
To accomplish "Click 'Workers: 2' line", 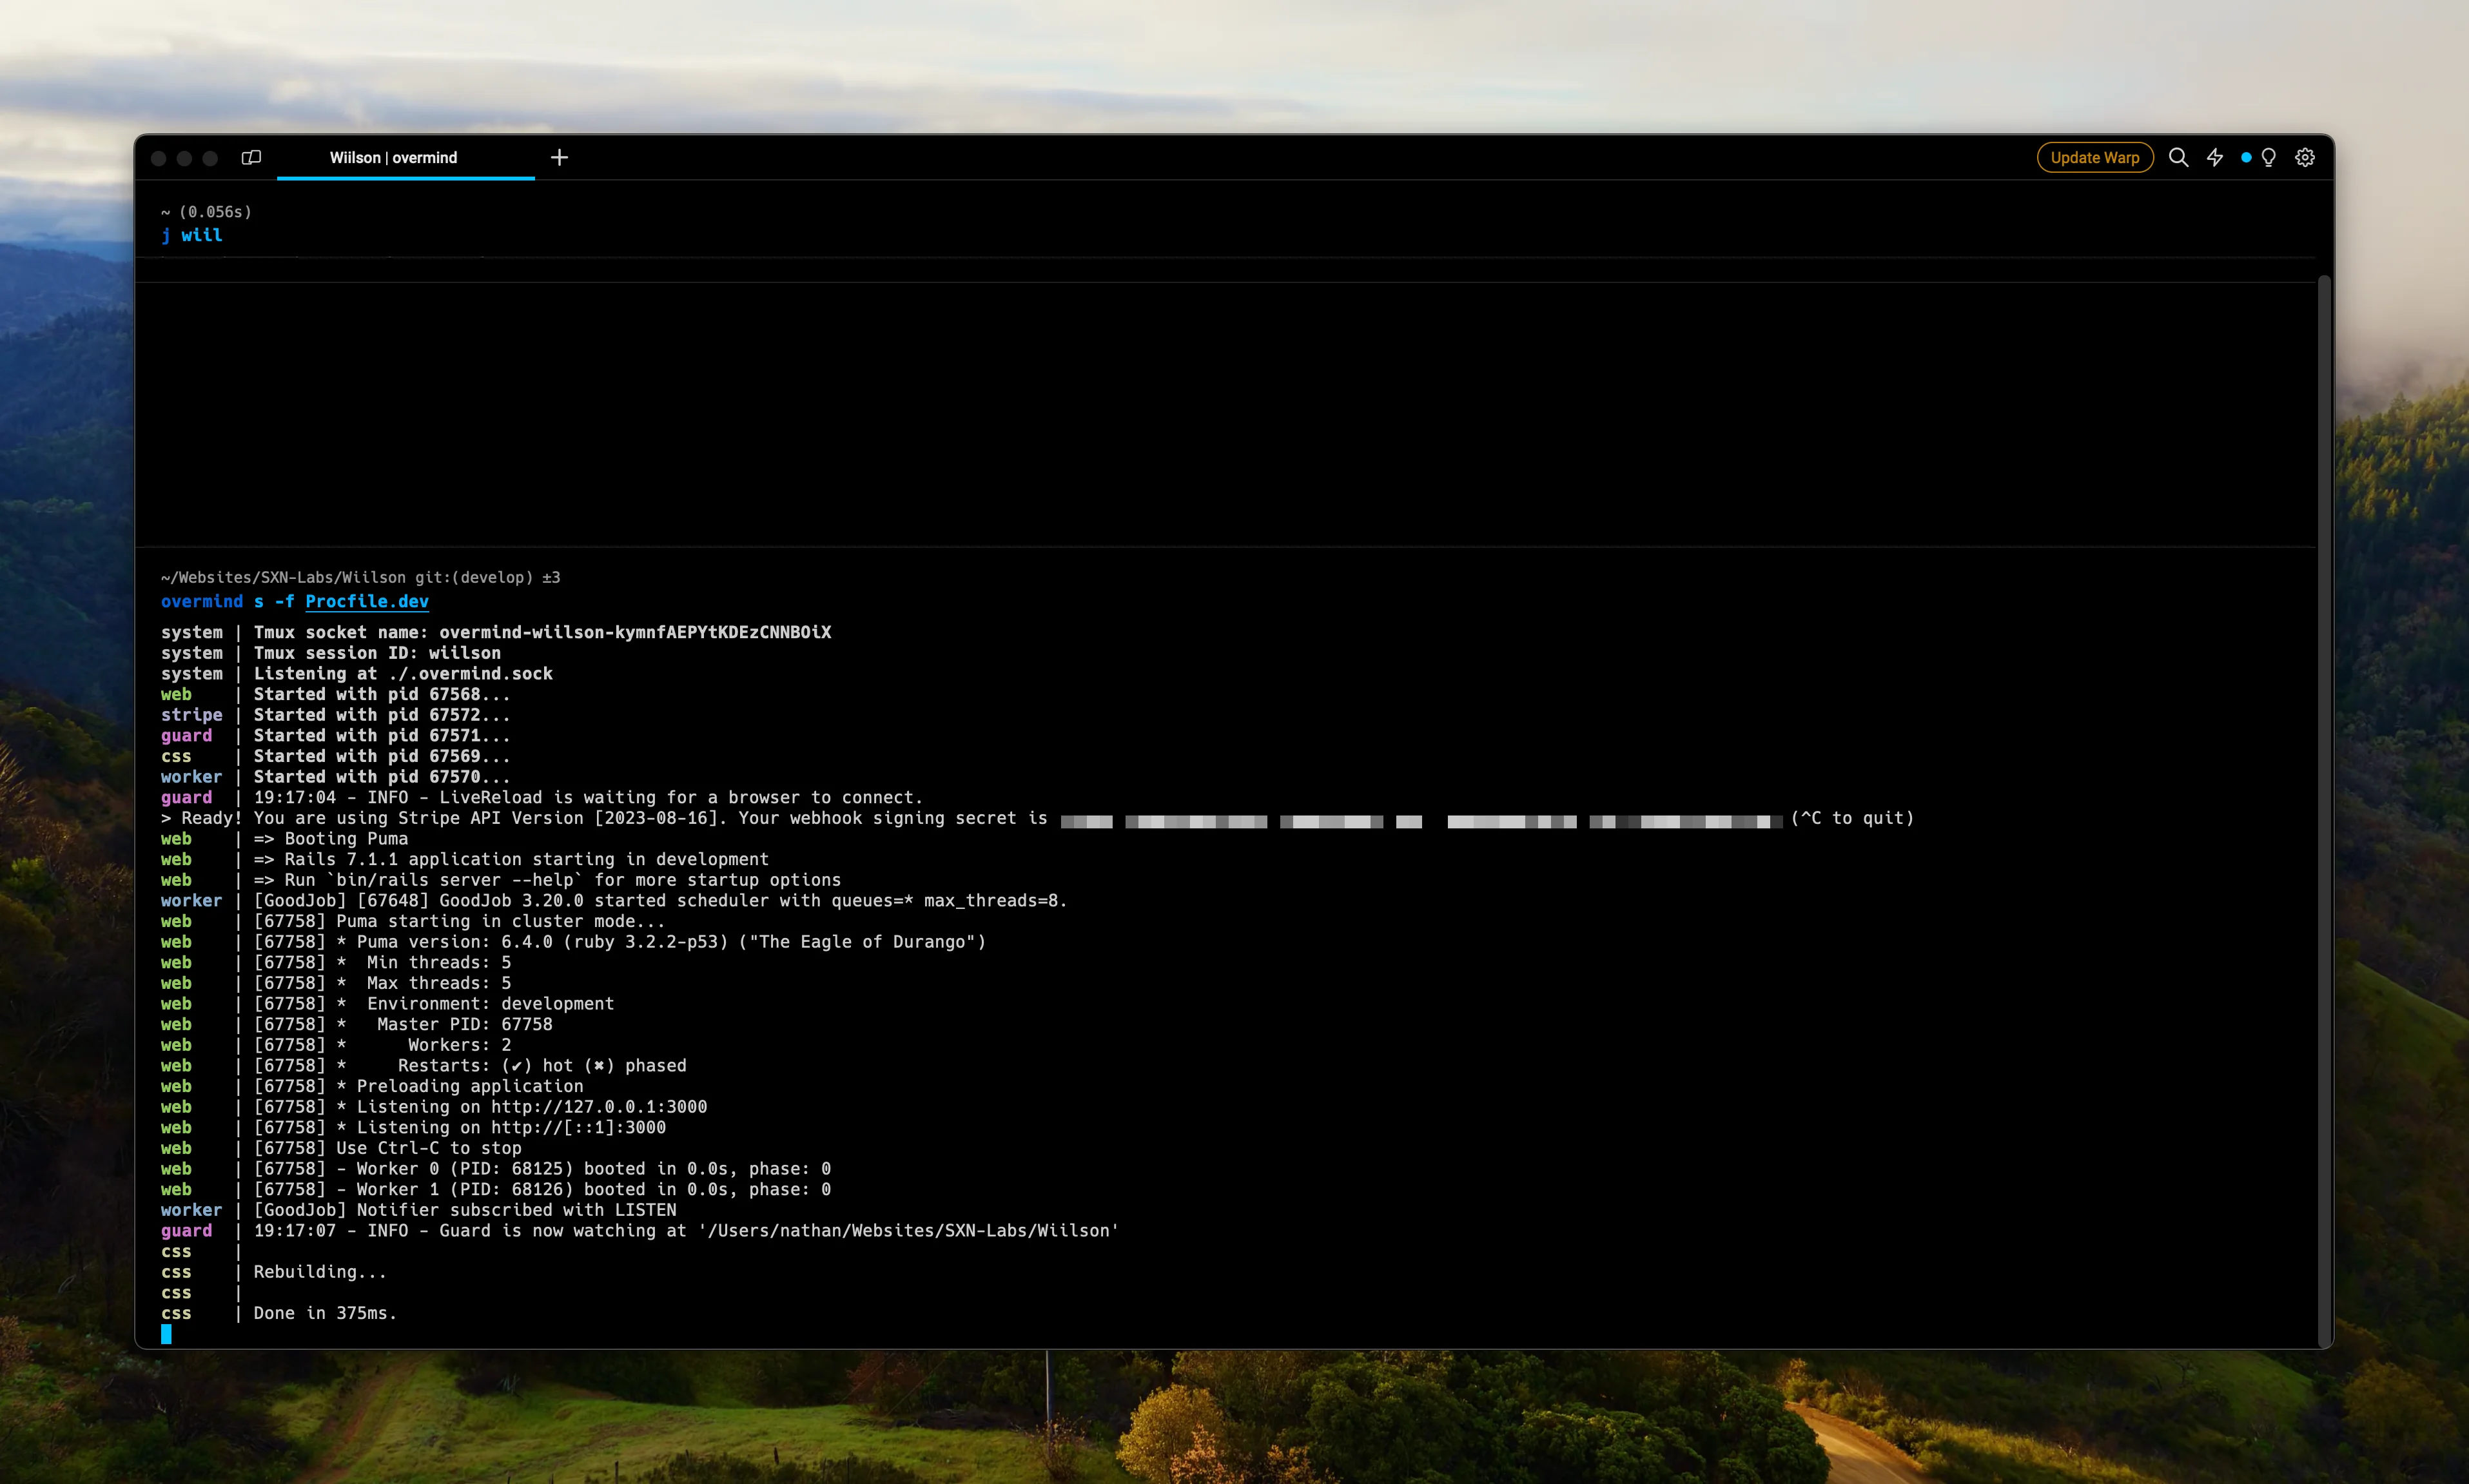I will pyautogui.click(x=382, y=1046).
